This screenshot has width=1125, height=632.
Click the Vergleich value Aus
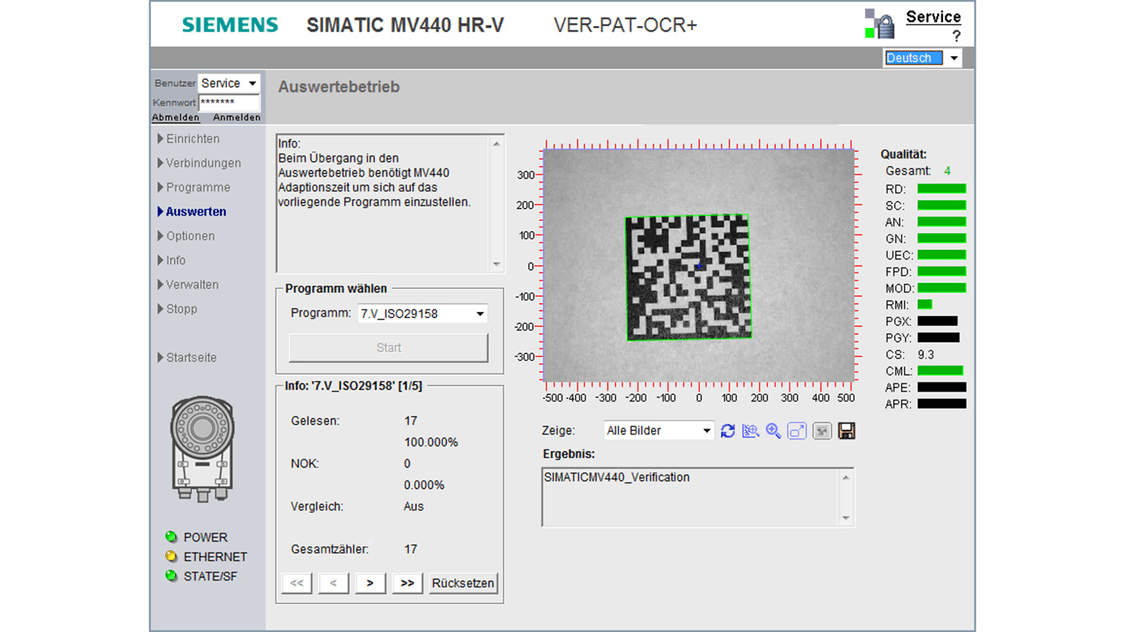tap(414, 506)
